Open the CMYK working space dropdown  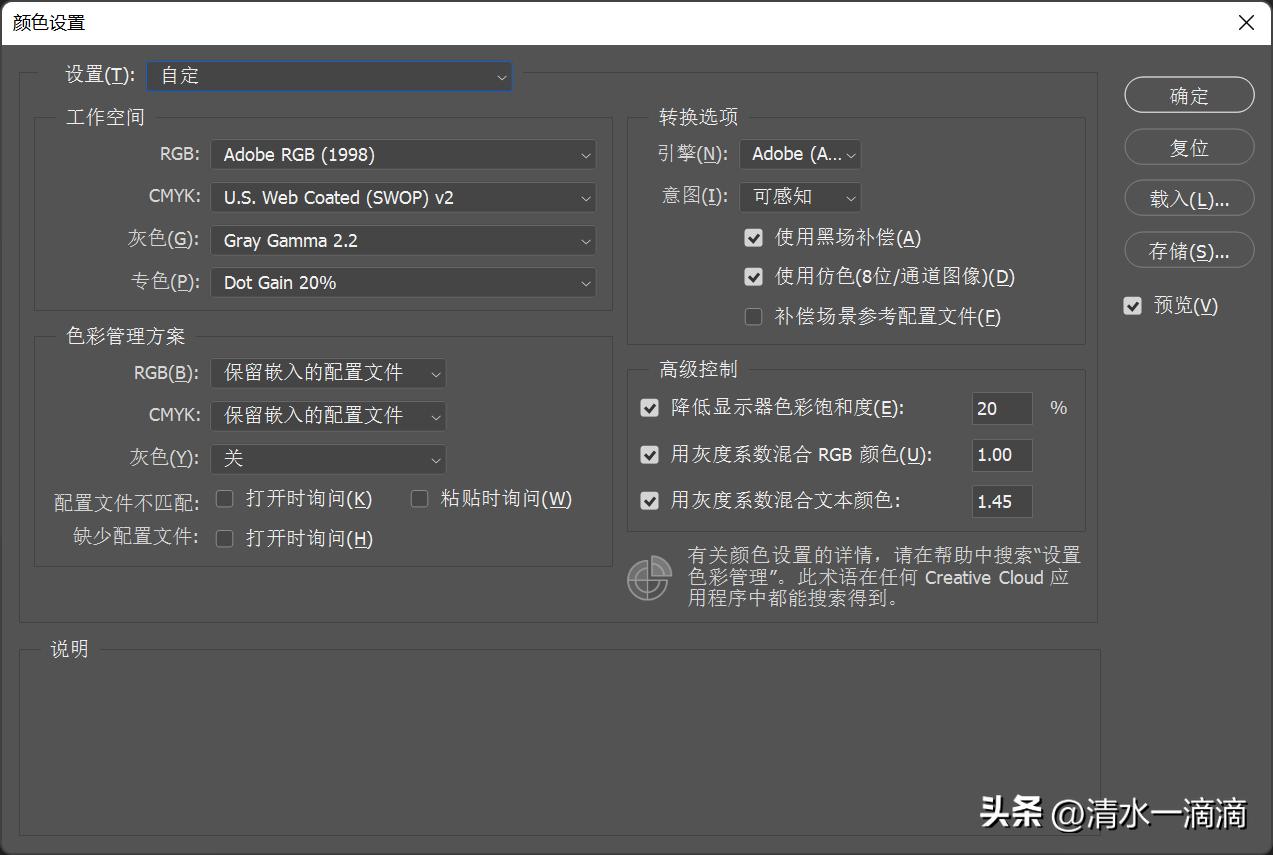tap(402, 198)
